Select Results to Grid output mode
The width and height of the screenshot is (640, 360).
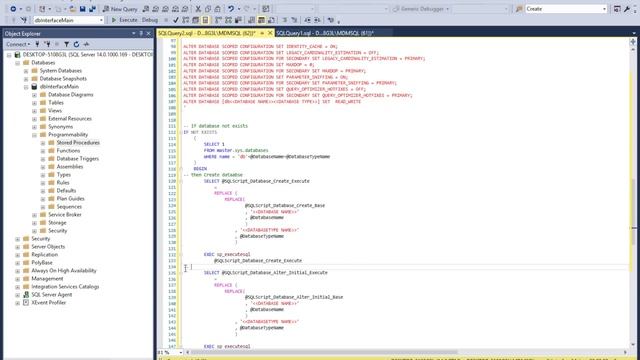[261, 20]
